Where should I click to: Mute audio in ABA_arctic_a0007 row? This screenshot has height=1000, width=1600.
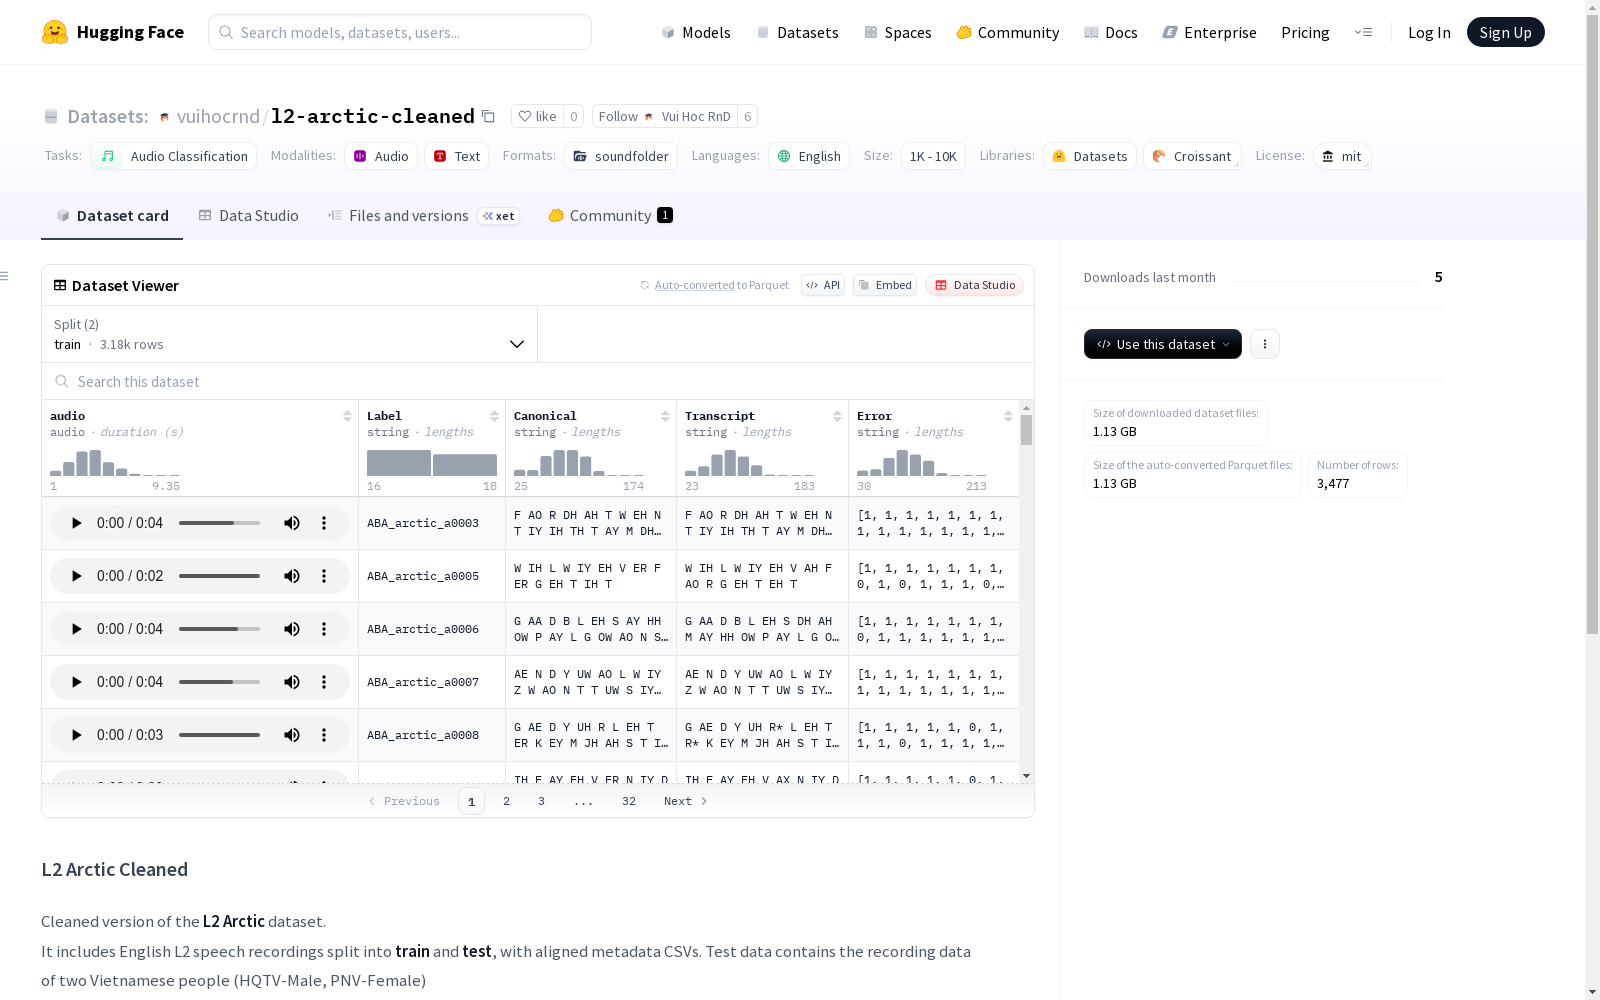pos(292,682)
